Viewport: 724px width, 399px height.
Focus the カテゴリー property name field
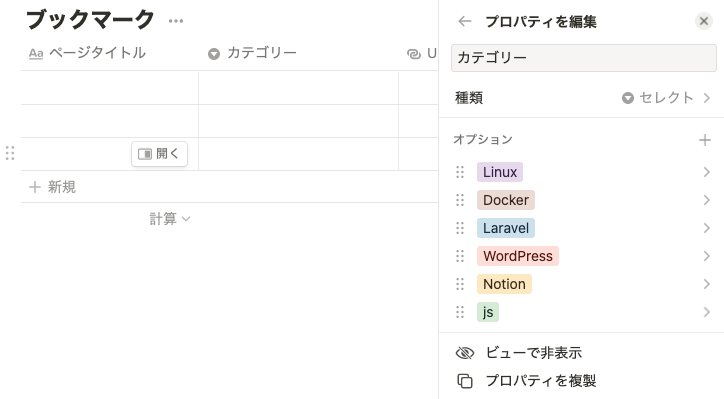584,58
